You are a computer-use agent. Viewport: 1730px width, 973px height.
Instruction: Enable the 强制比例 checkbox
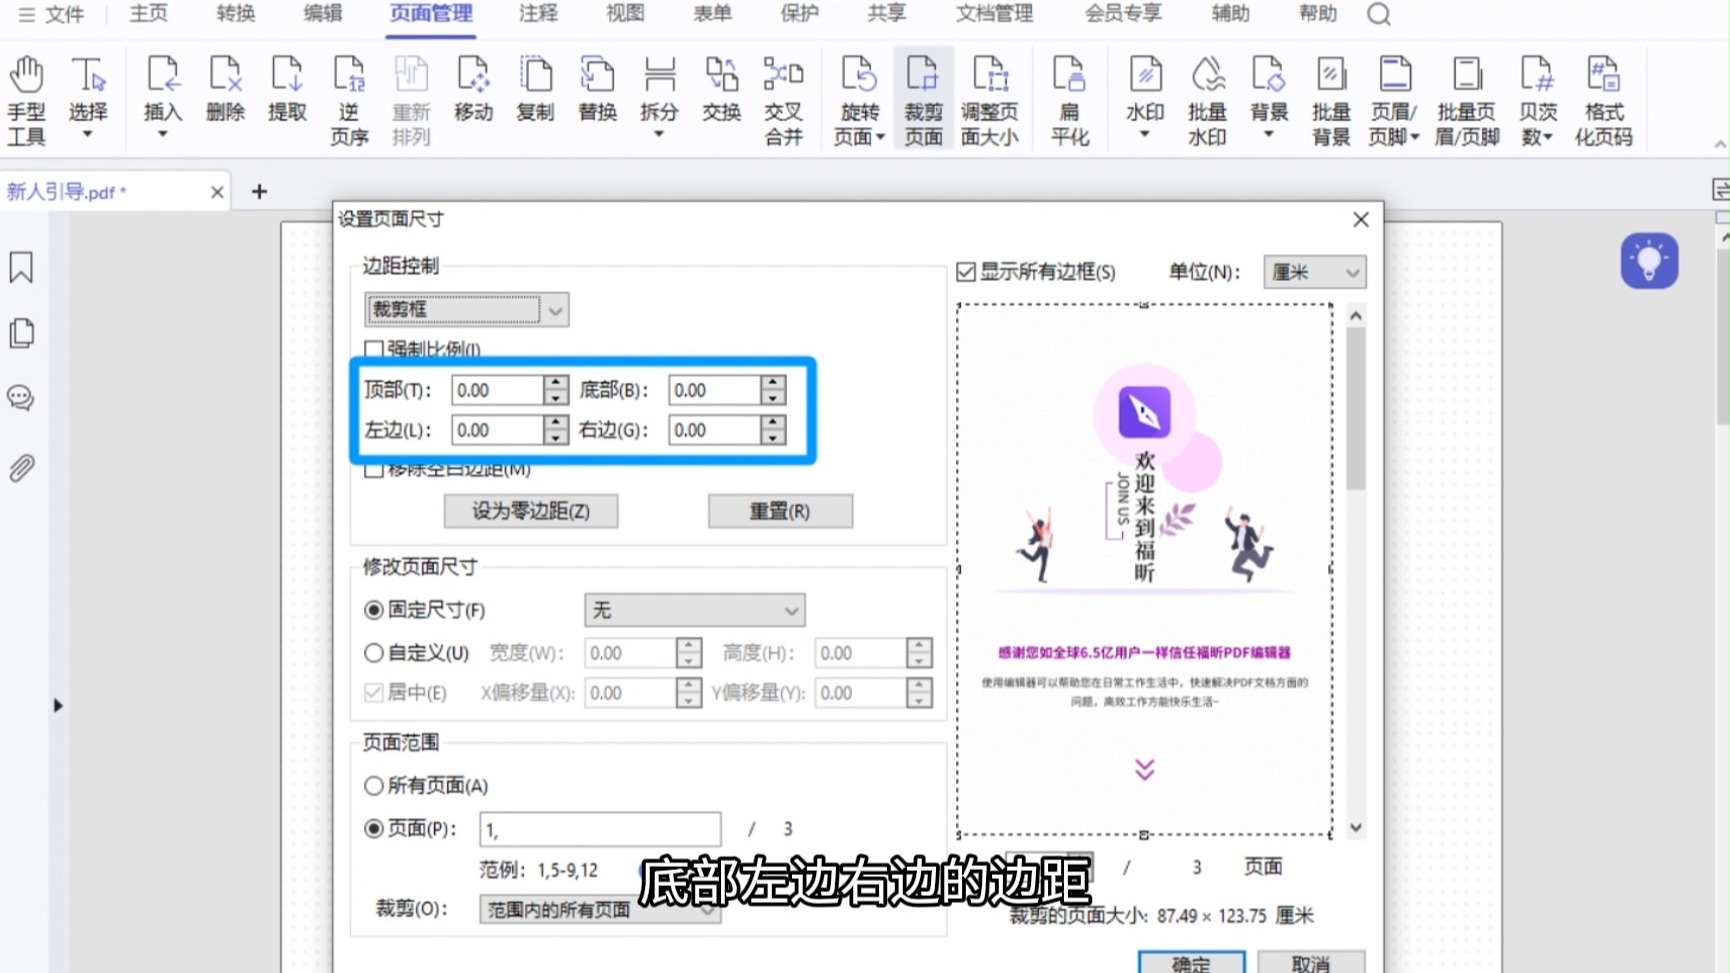[374, 350]
